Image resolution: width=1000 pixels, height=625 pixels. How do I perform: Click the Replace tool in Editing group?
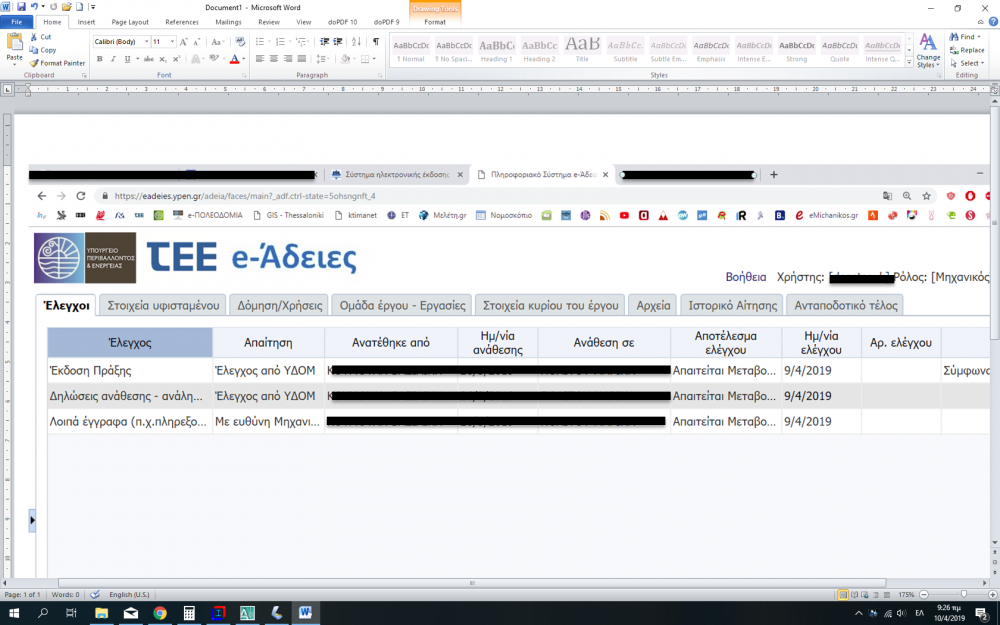966,50
